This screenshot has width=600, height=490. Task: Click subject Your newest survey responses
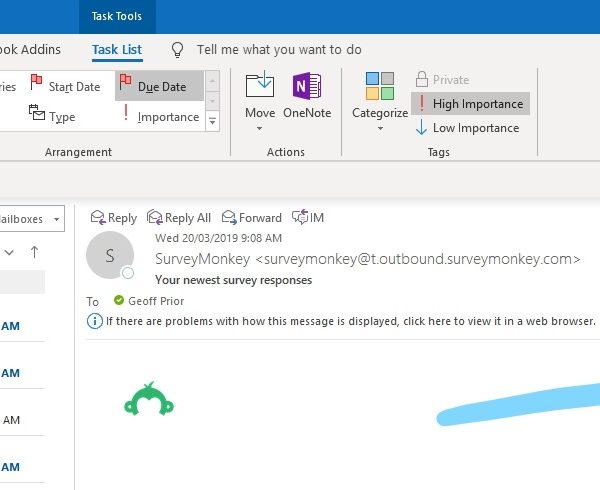tap(233, 280)
